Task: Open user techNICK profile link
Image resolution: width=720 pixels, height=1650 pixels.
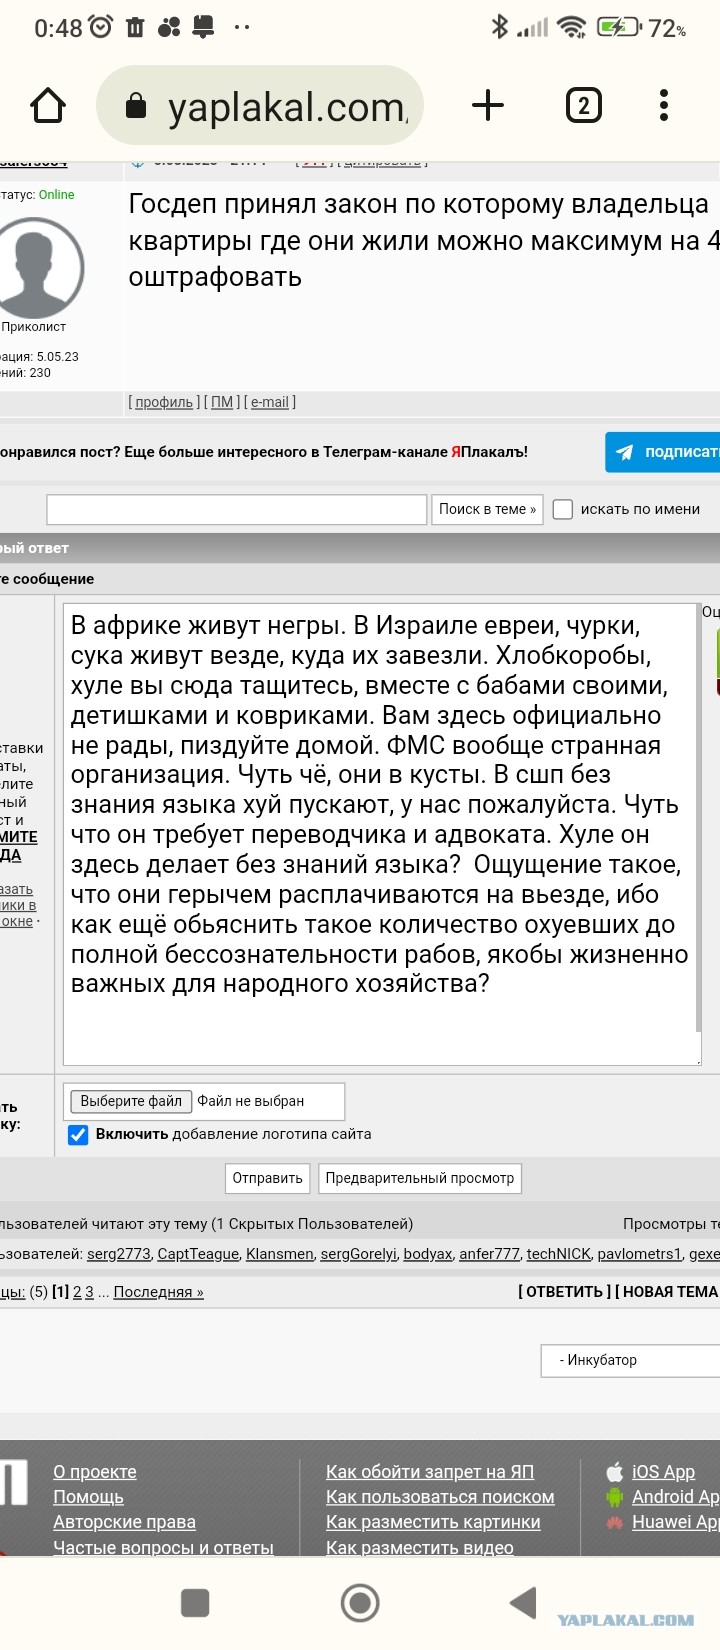Action: coord(559,1254)
